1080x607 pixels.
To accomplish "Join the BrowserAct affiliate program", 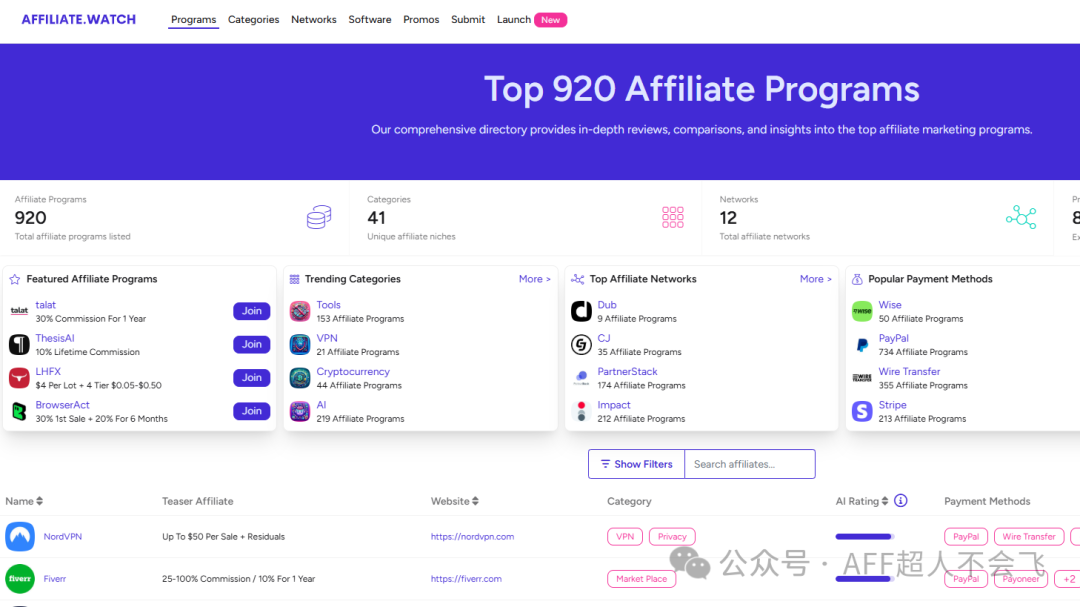I will coord(251,411).
